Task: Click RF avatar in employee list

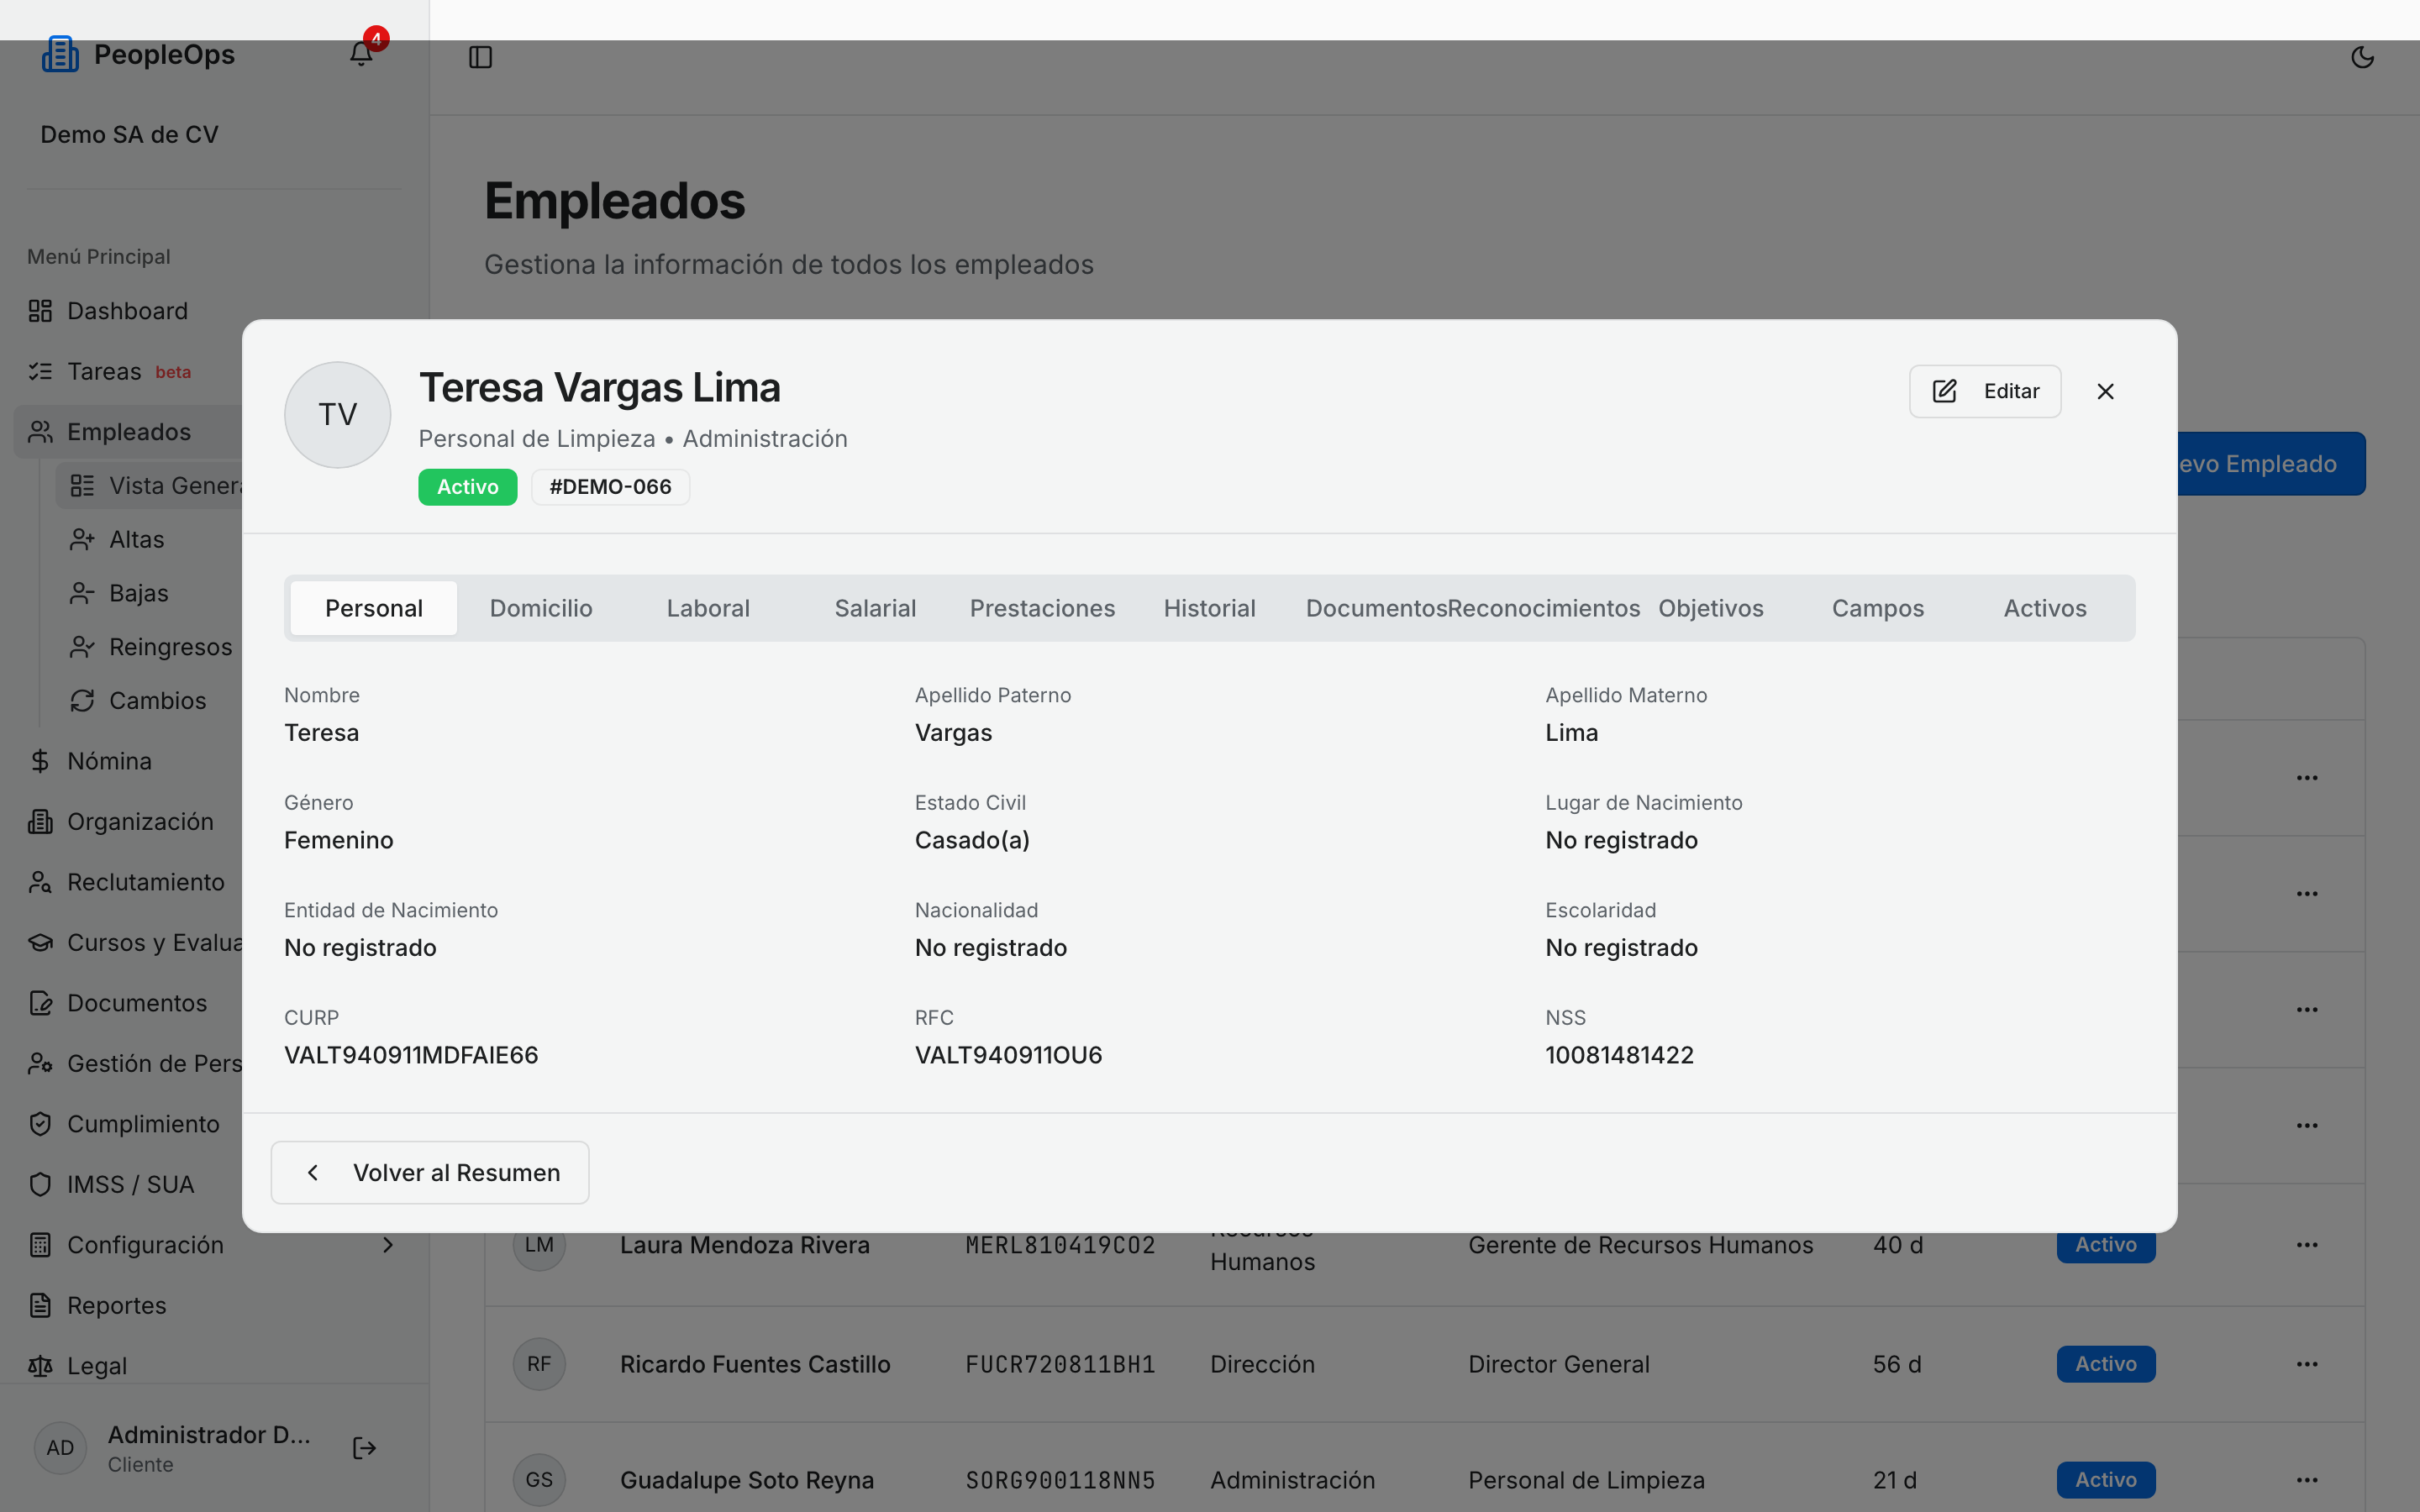Action: (539, 1364)
